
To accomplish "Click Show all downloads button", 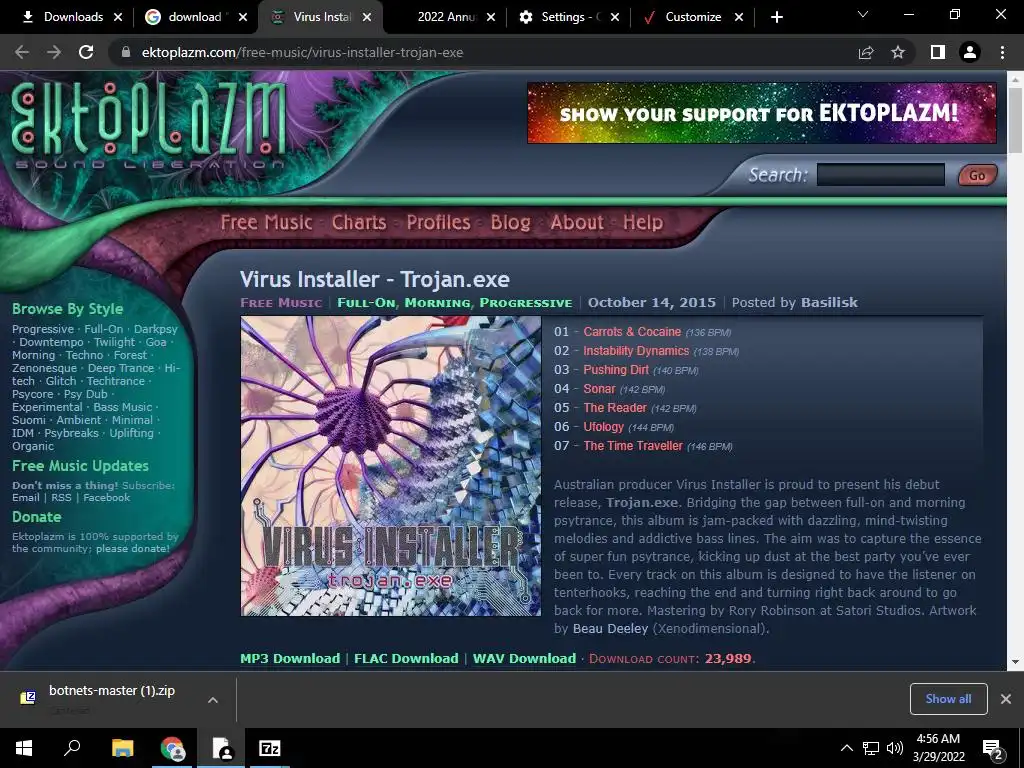I will (948, 699).
